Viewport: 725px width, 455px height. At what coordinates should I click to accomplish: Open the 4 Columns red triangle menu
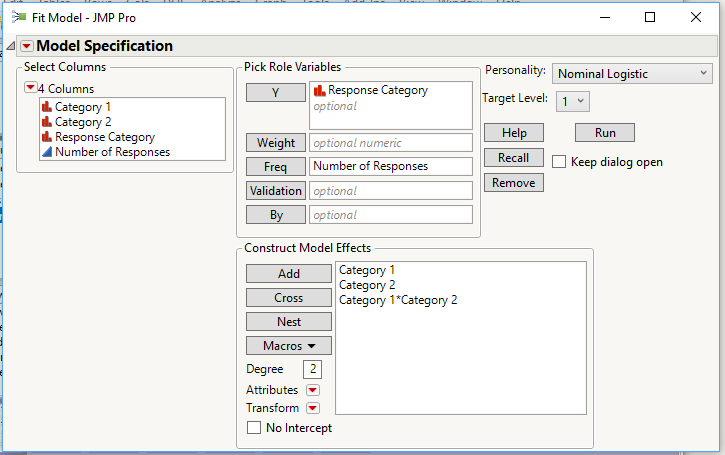tap(30, 89)
